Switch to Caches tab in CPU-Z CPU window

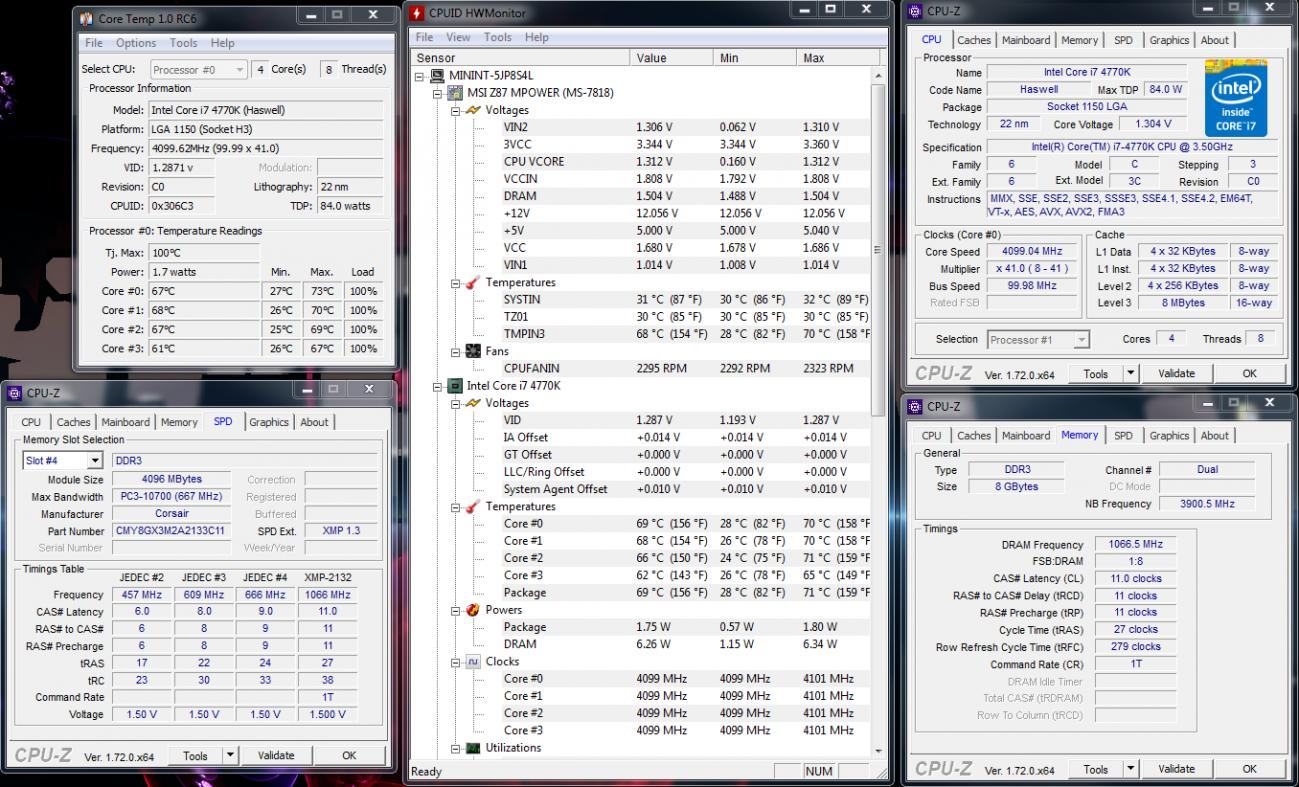pyautogui.click(x=974, y=40)
